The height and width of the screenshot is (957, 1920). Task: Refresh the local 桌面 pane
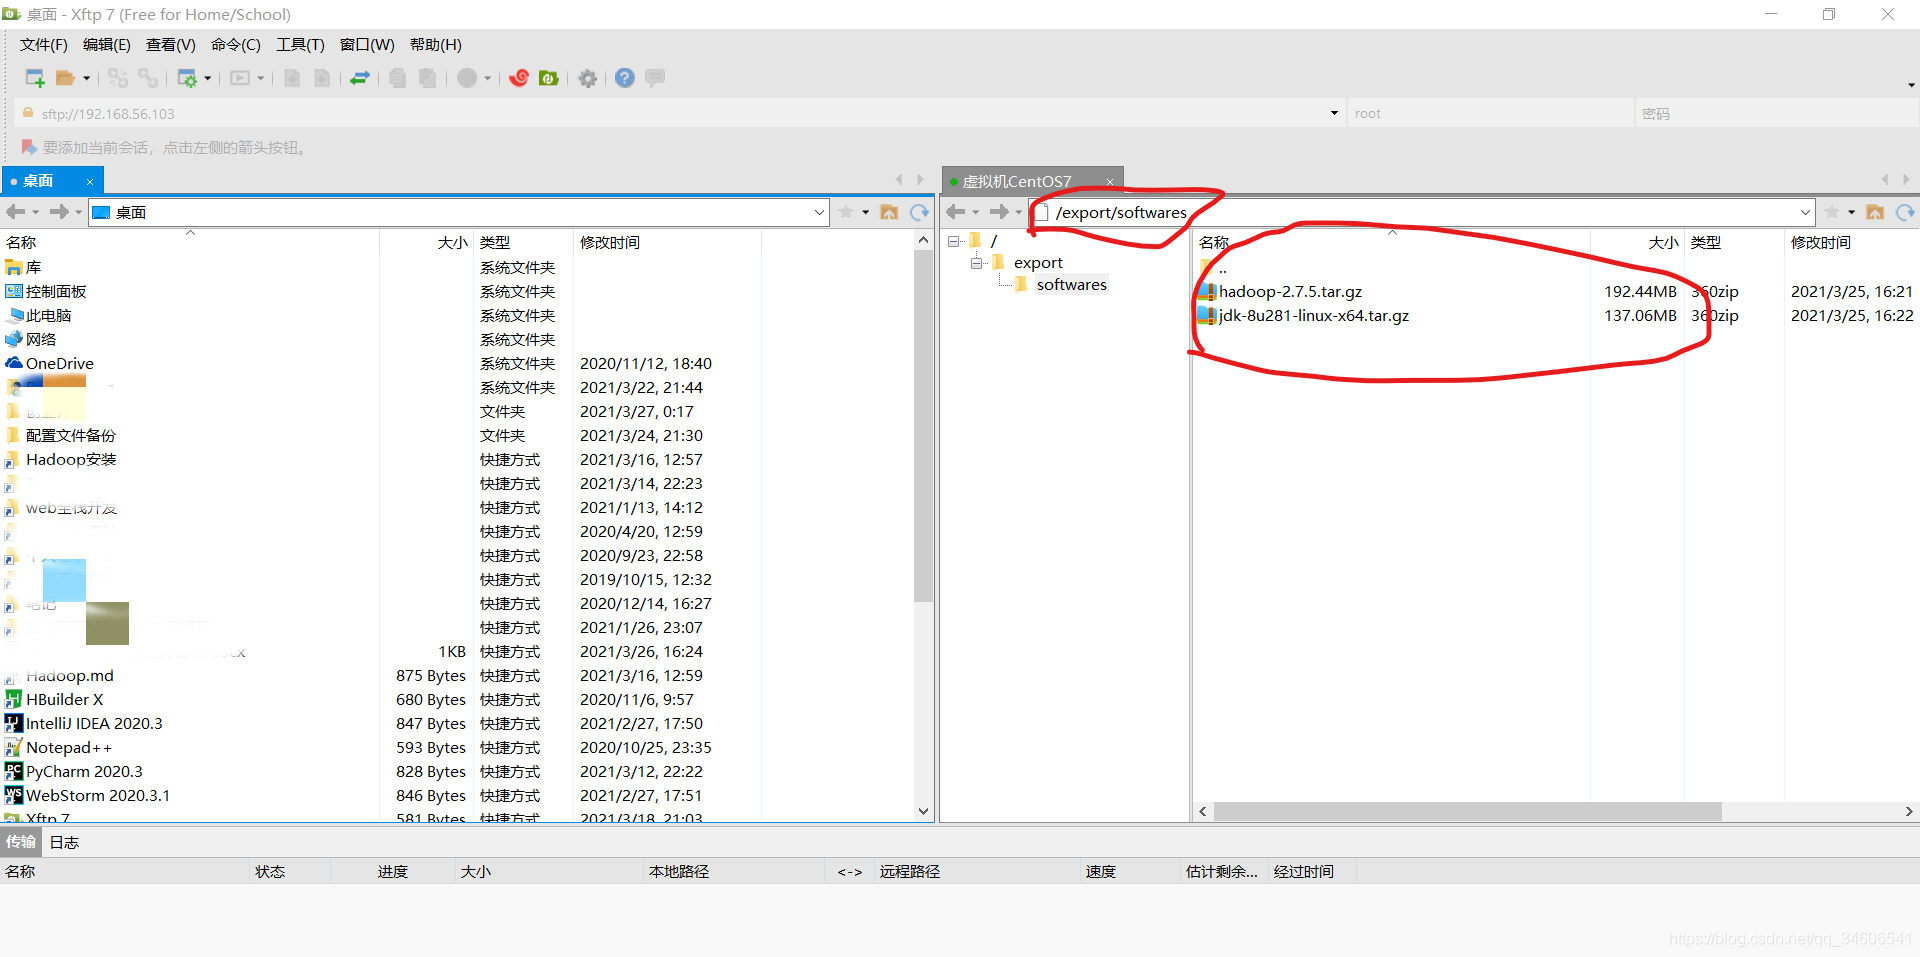[x=919, y=212]
